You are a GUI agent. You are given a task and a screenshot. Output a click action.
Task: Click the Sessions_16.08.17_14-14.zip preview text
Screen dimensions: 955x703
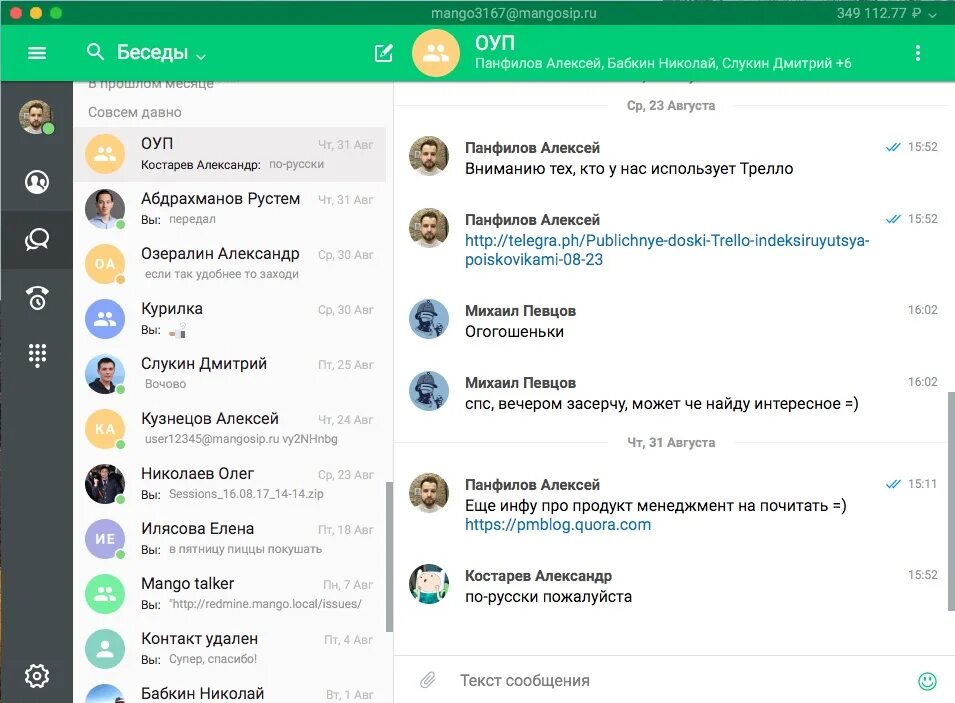tap(246, 494)
